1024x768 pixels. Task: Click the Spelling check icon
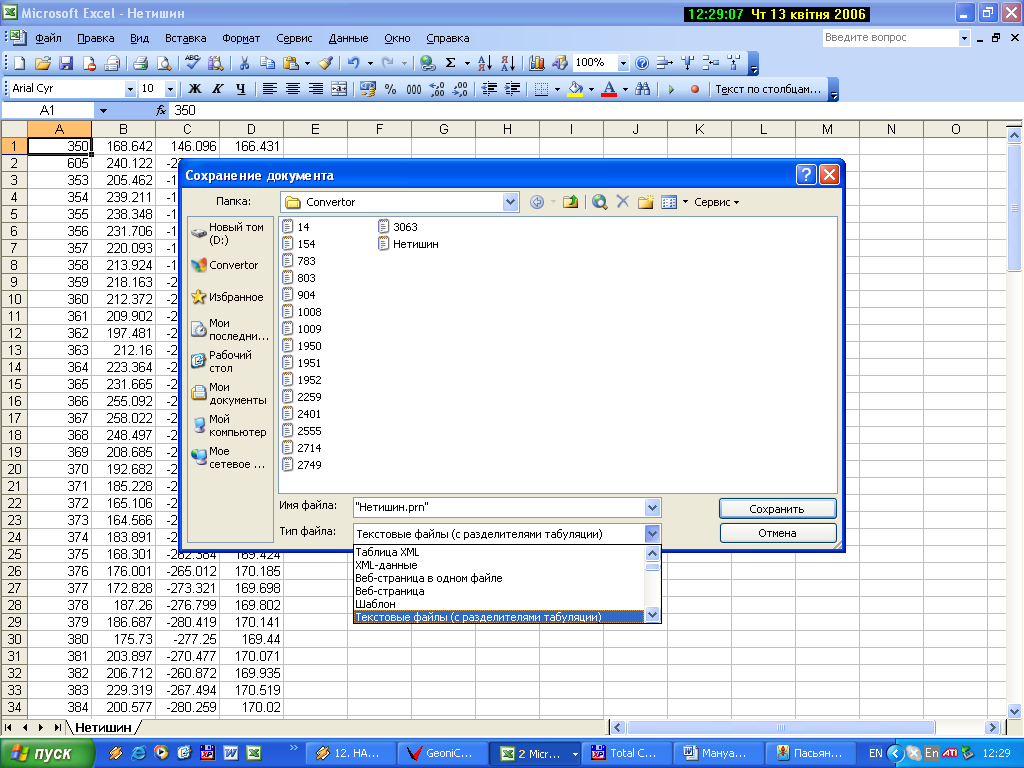tap(192, 63)
